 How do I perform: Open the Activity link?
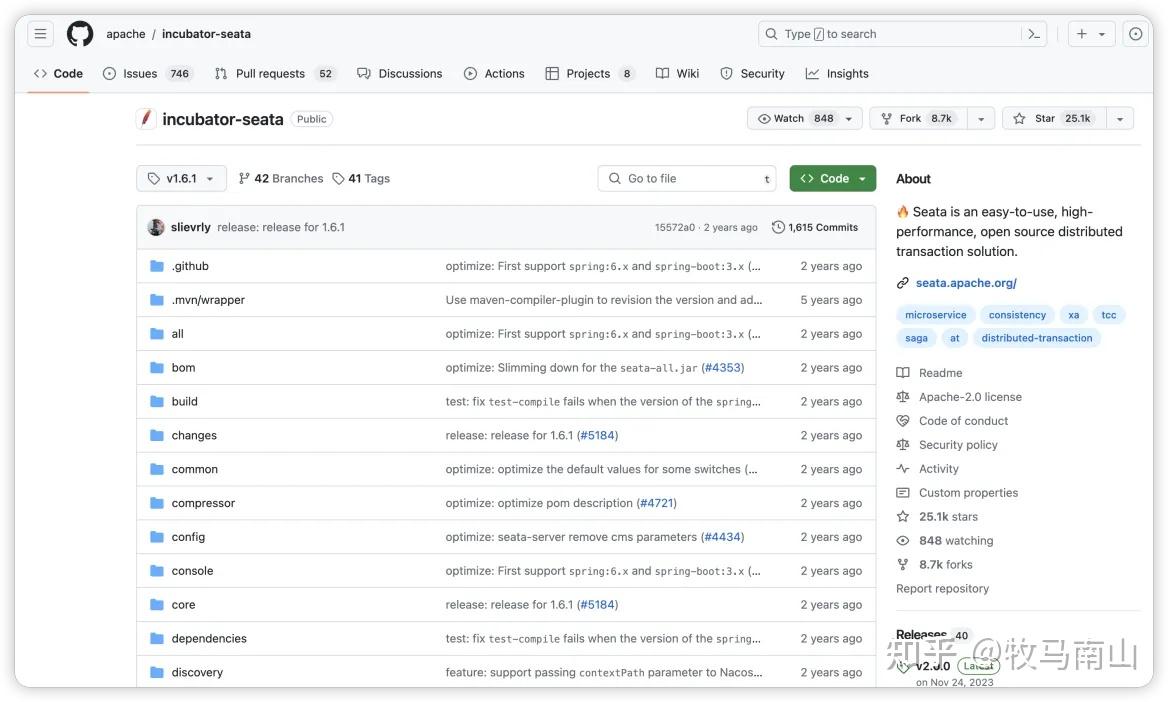(927, 468)
